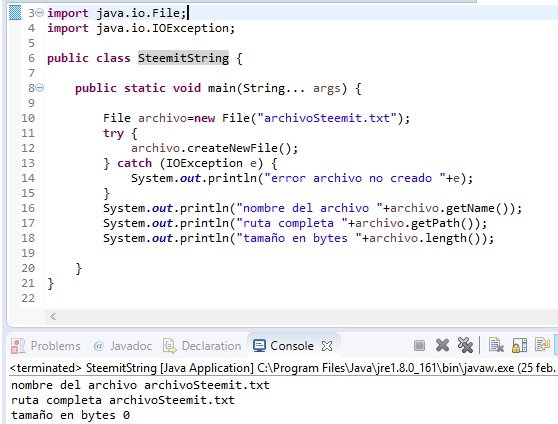Toggle Scroll Lock padlock icon in Console
This screenshot has width=558, height=424.
(519, 345)
